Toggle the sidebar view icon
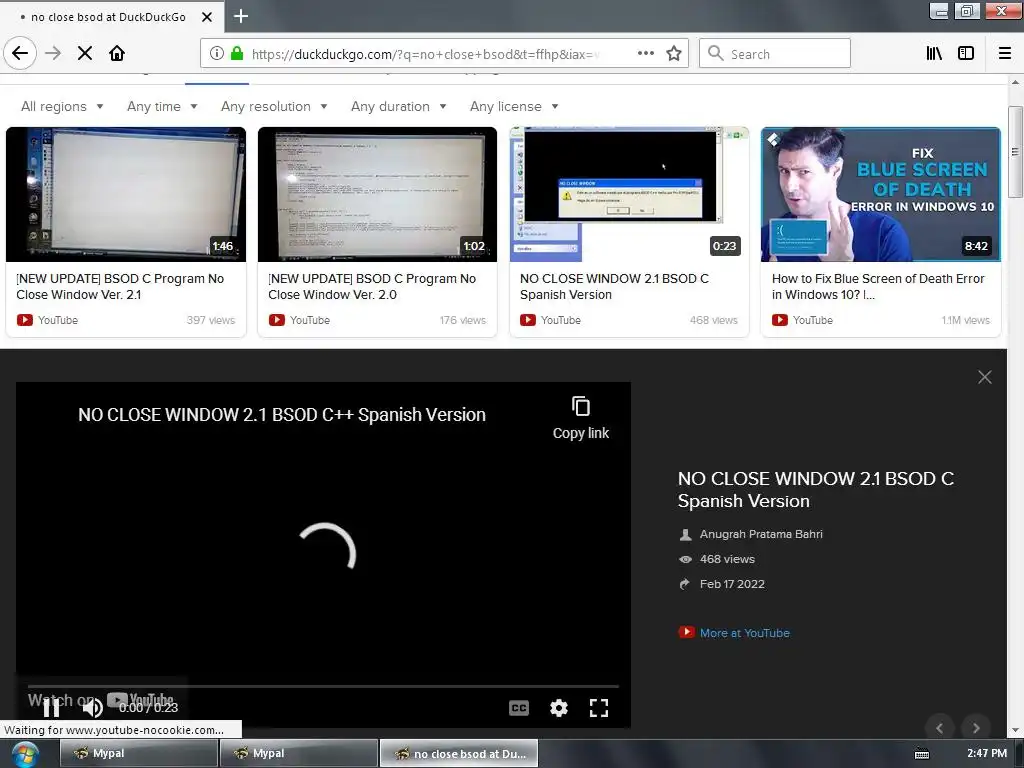Viewport: 1024px width, 768px height. [966, 53]
